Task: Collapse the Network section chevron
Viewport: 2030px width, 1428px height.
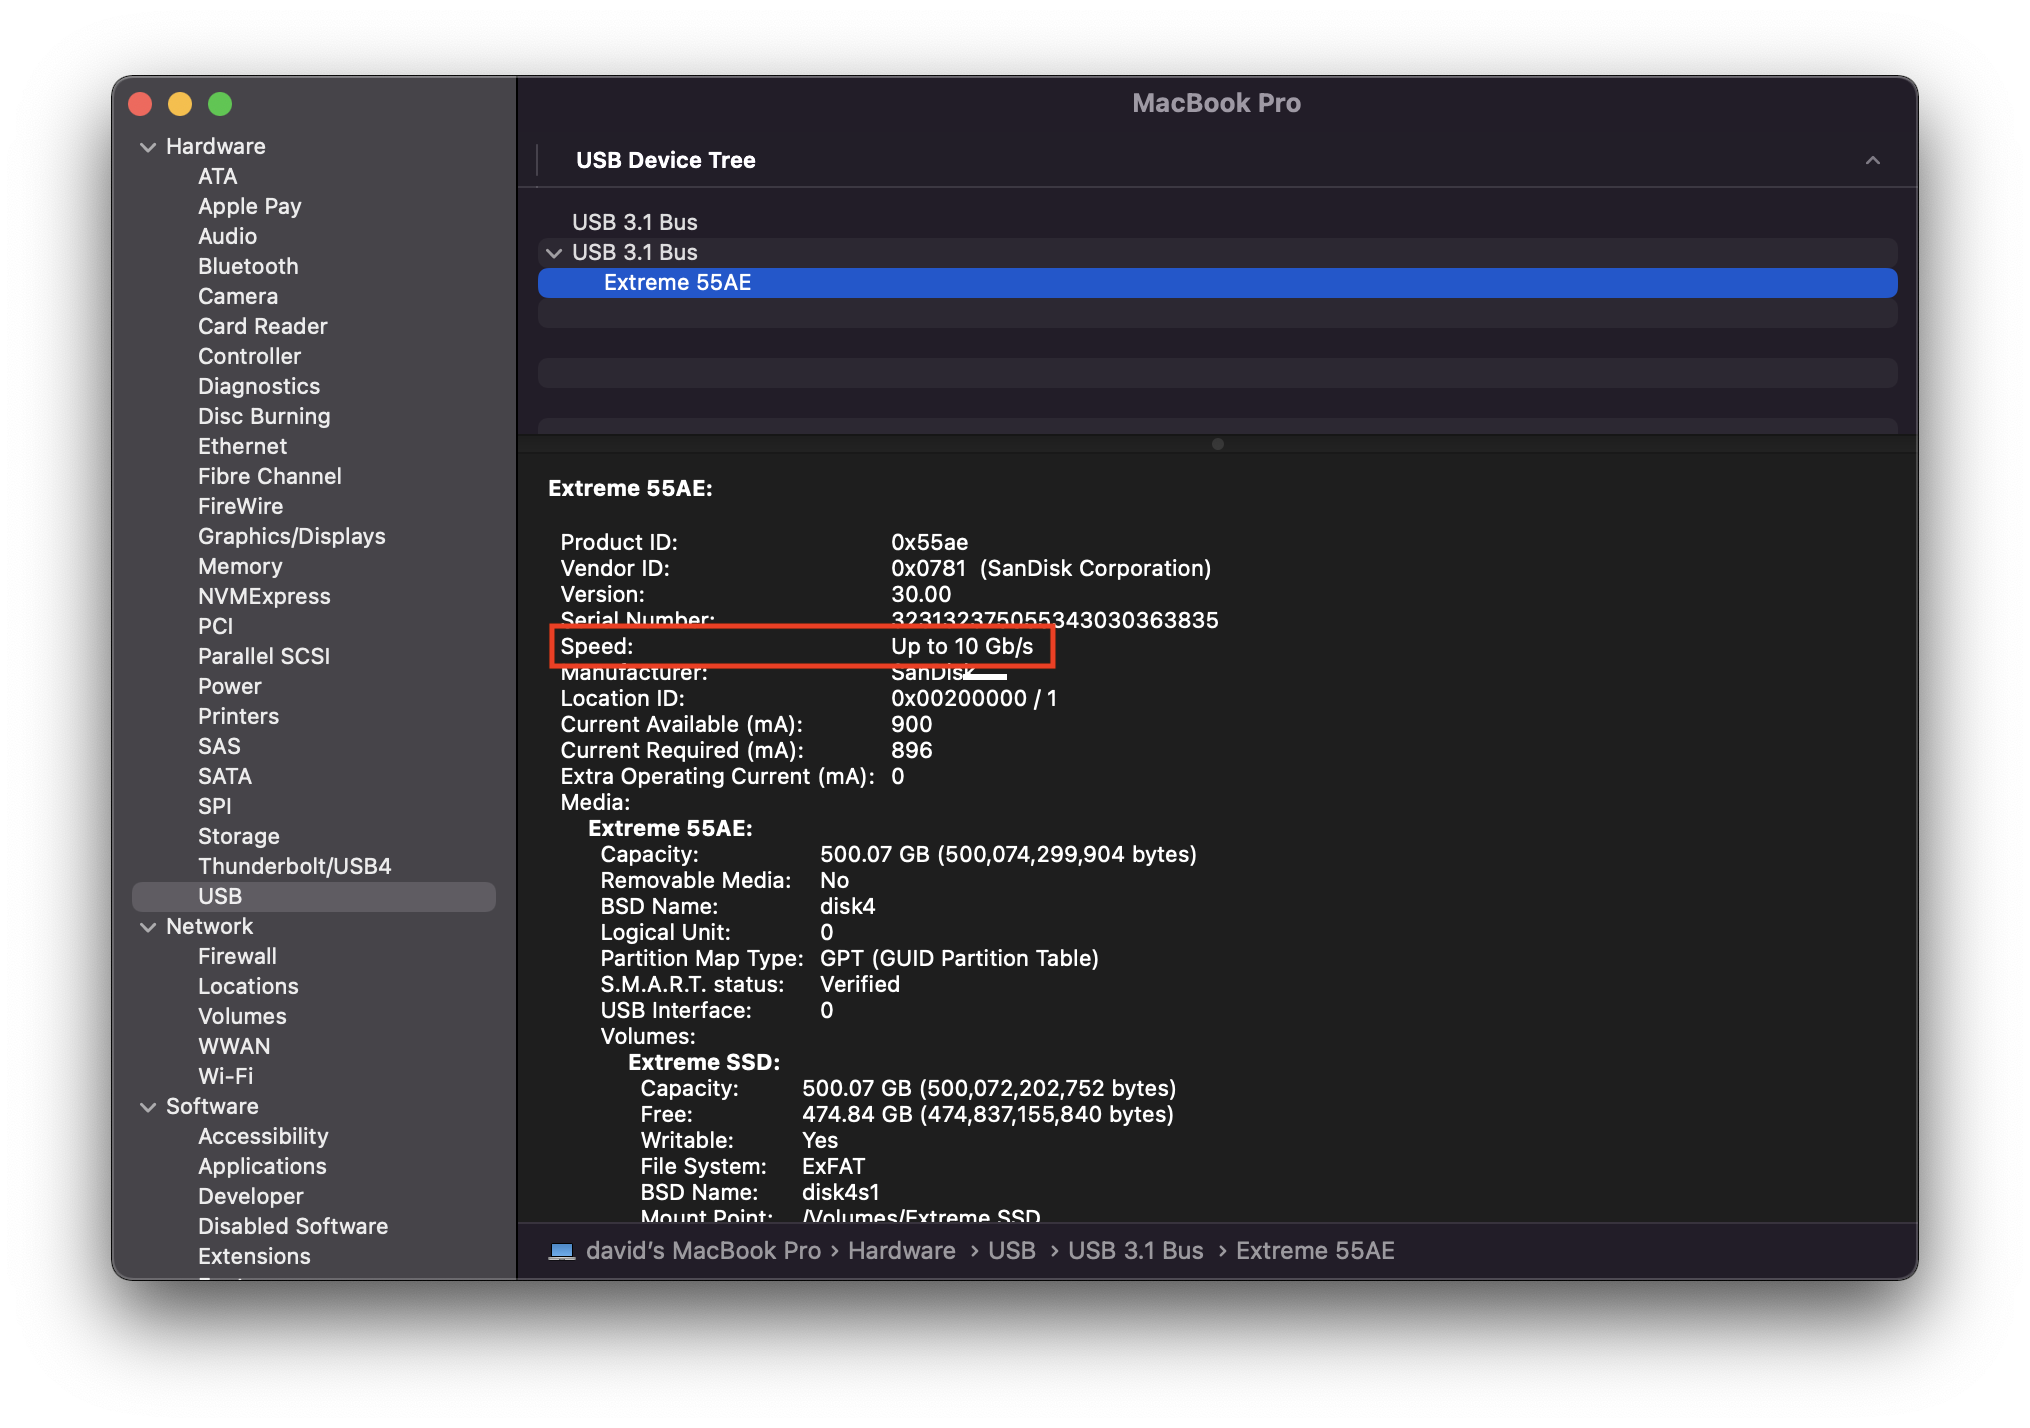Action: (x=148, y=927)
